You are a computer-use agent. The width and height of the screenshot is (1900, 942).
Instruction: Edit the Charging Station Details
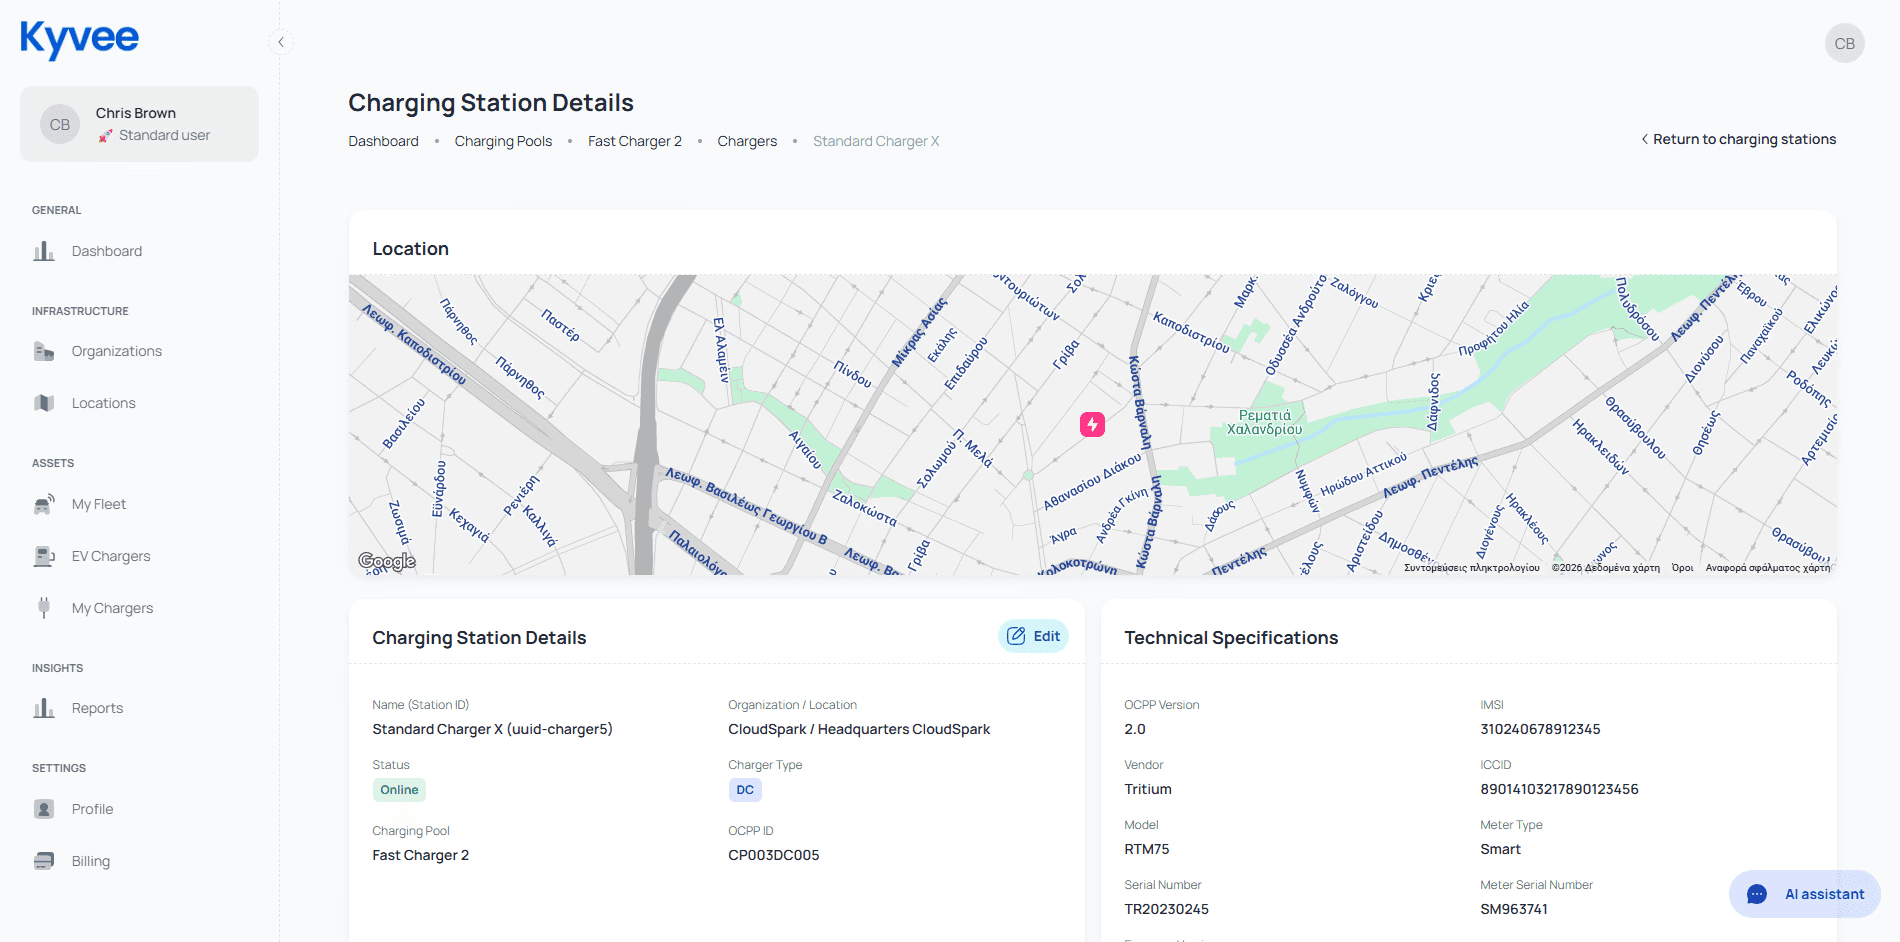tap(1033, 636)
